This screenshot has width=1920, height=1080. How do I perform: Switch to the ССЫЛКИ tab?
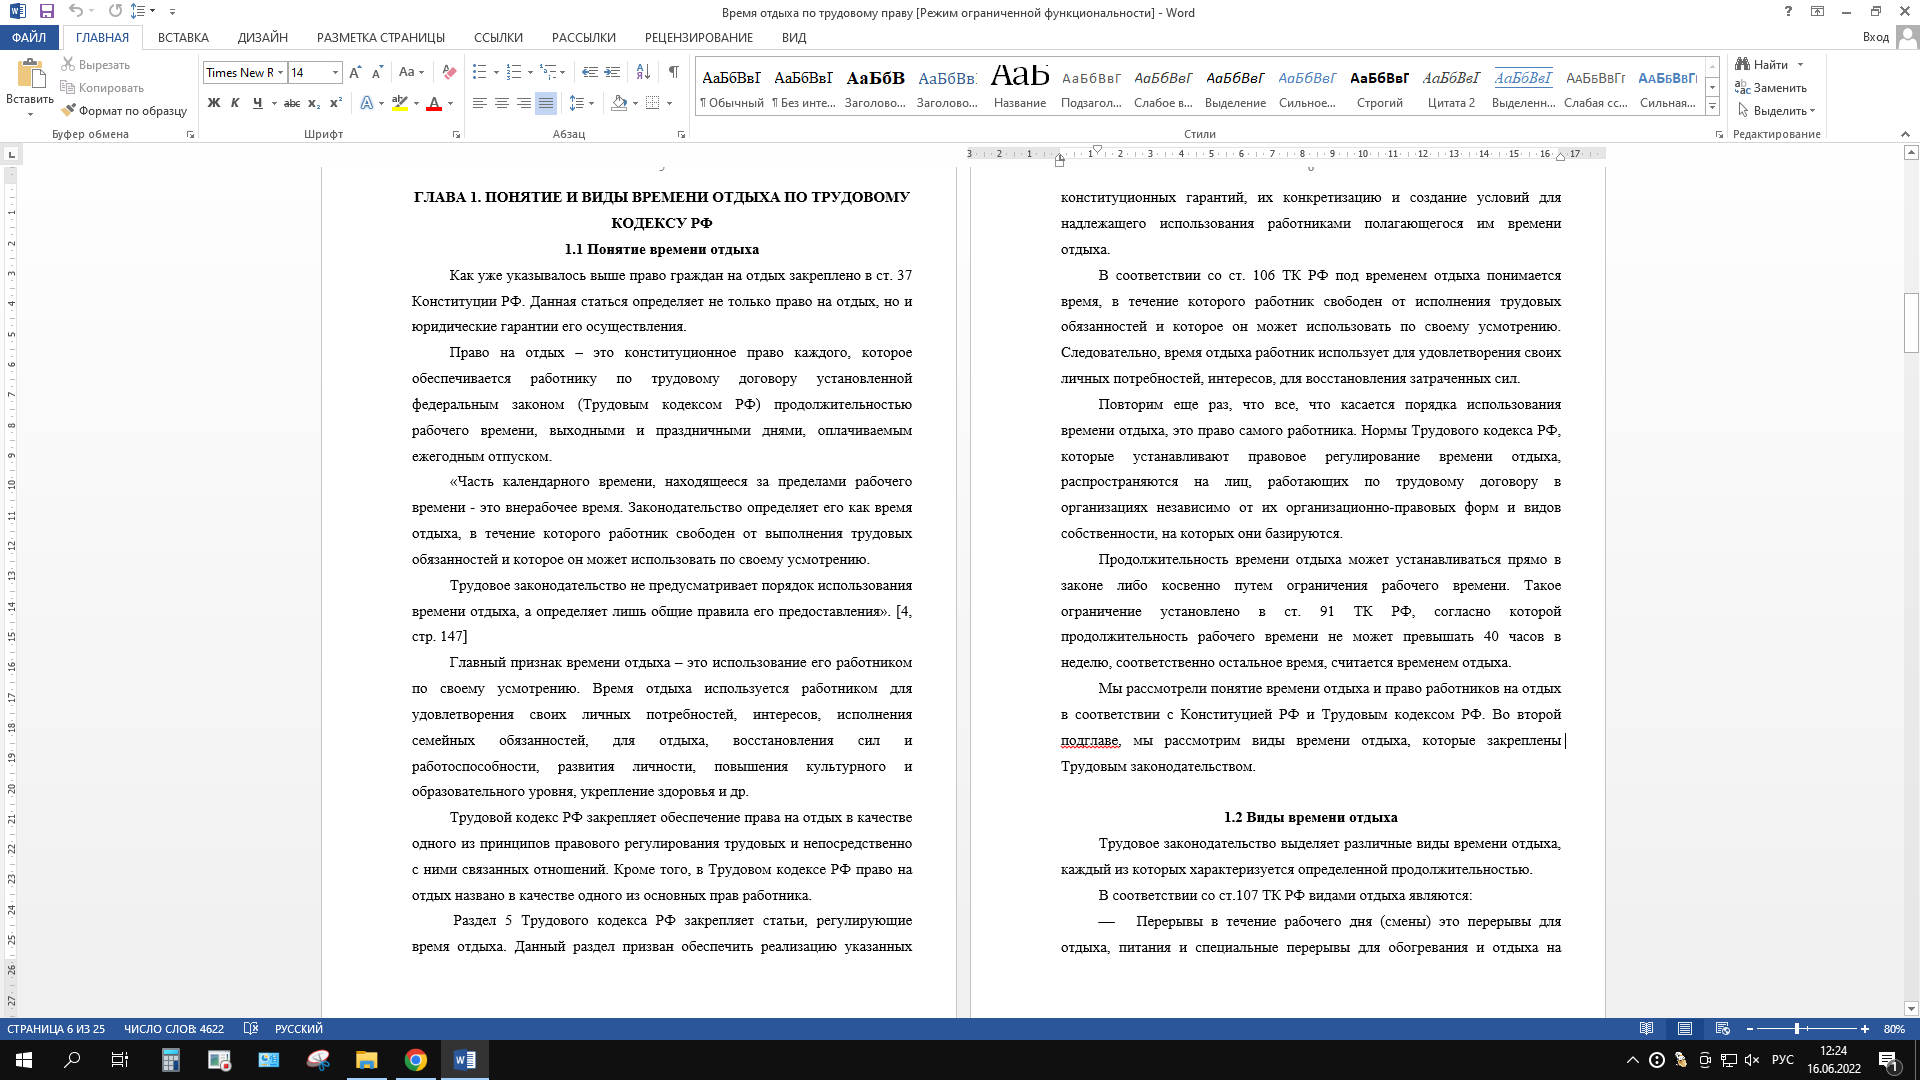tap(498, 37)
